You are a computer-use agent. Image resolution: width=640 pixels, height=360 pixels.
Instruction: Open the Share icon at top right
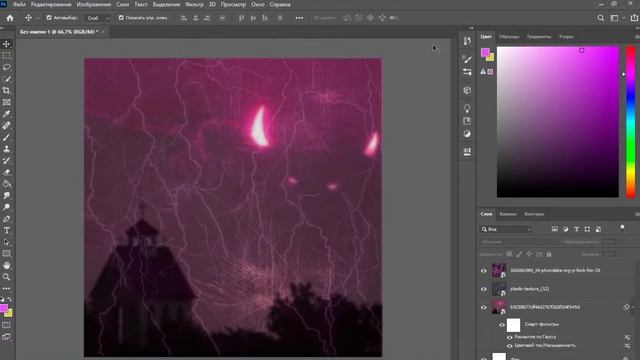(634, 18)
